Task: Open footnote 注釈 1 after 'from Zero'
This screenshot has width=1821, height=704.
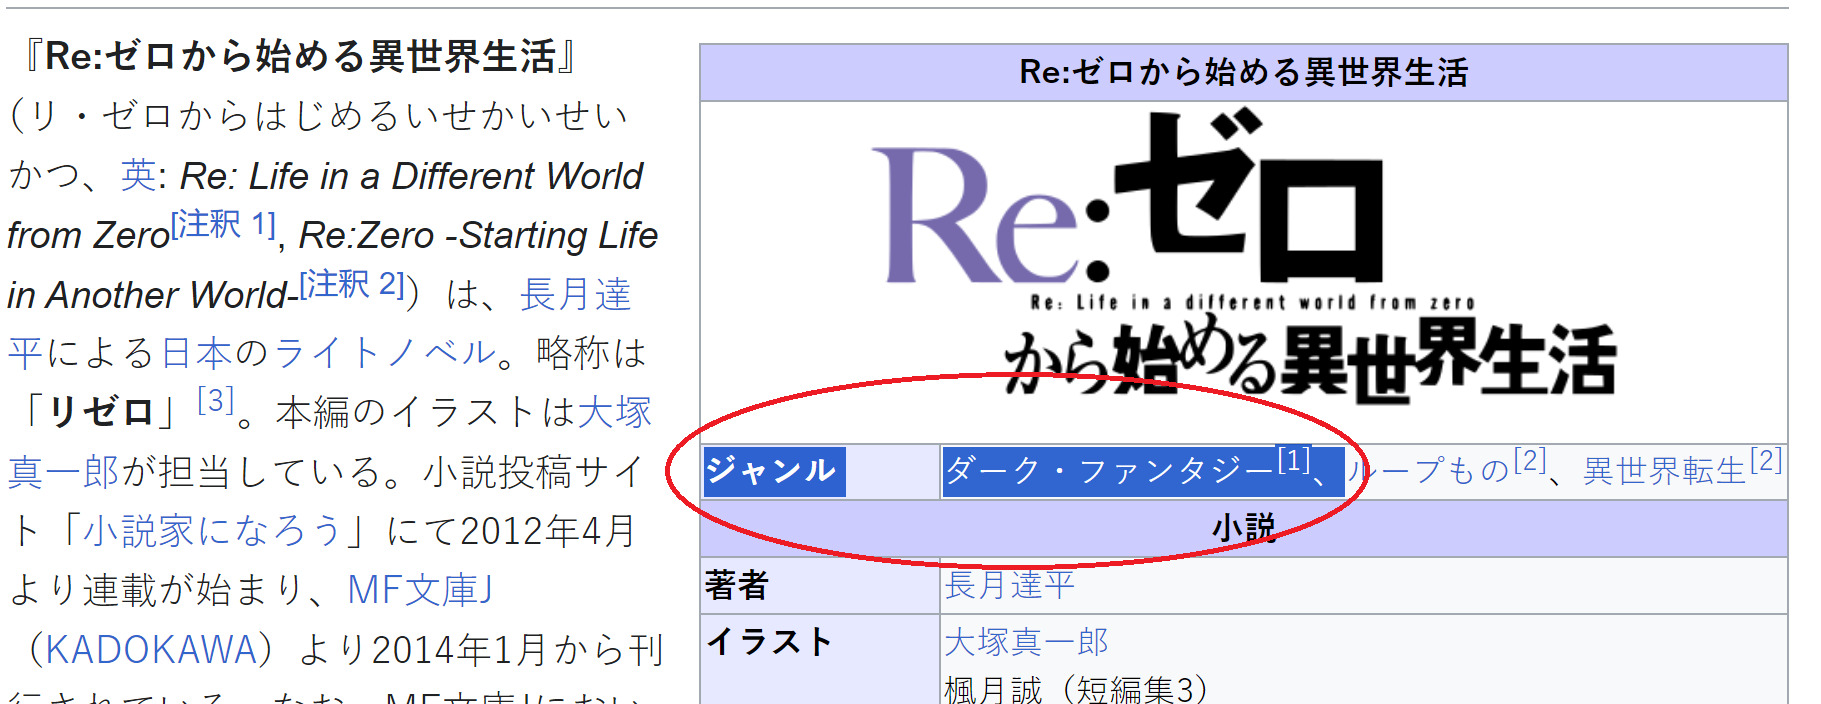Action: (223, 224)
